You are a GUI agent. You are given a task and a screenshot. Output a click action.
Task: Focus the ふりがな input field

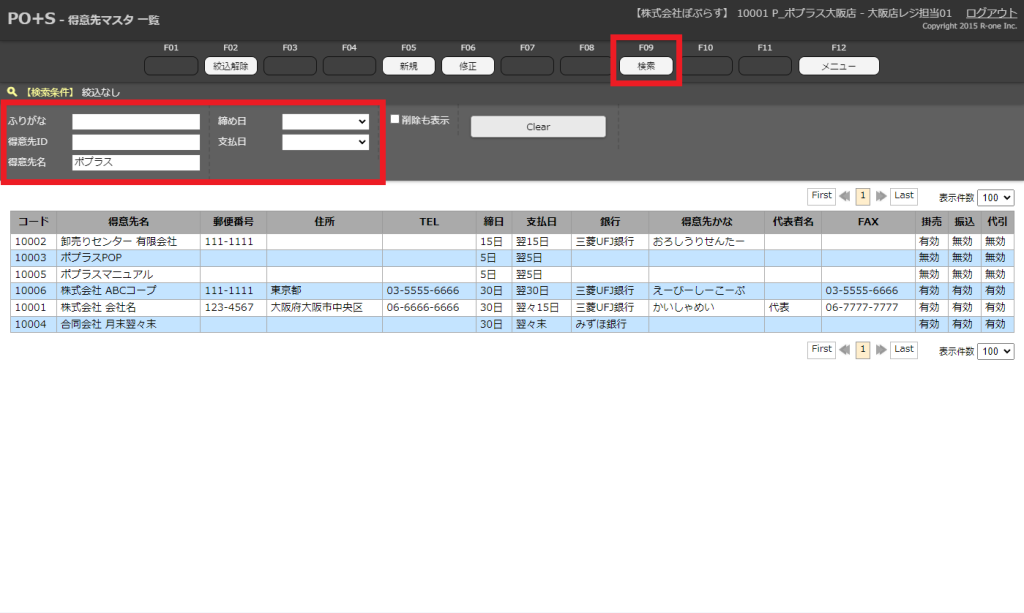[136, 121]
